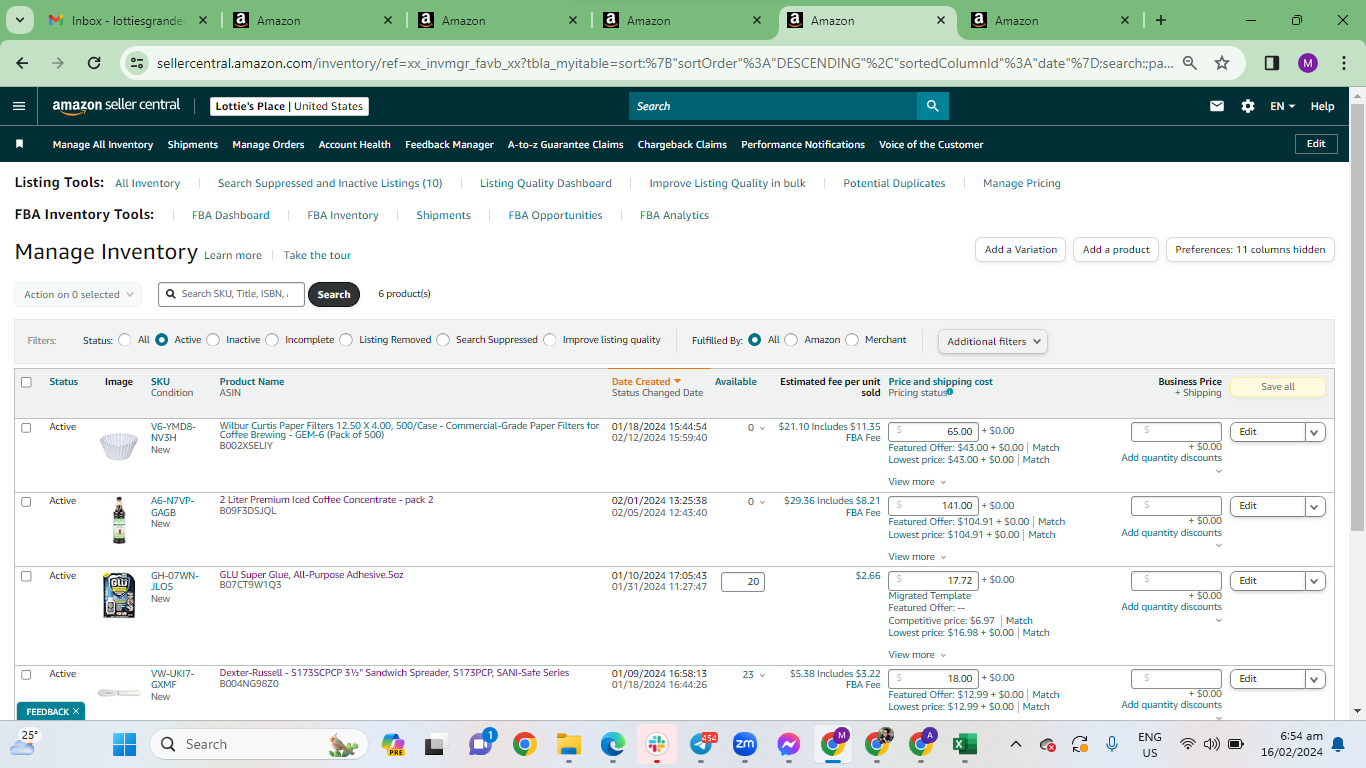Click the SKU, Title, ISBN search field
The width and height of the screenshot is (1366, 768).
coord(231,294)
